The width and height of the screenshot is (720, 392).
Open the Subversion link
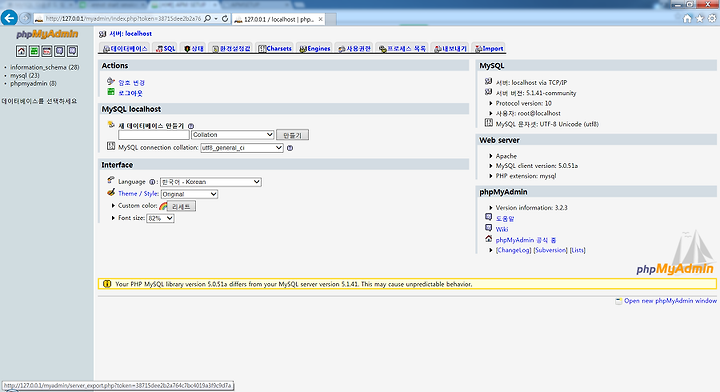tap(551, 250)
